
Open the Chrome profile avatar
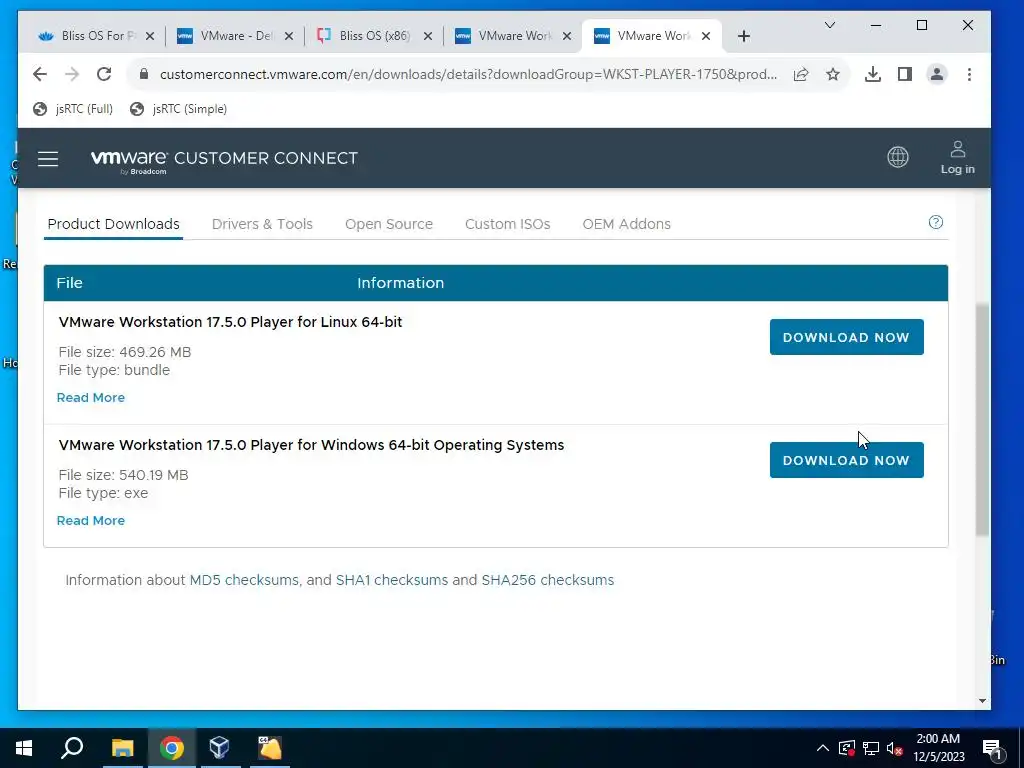click(x=936, y=74)
